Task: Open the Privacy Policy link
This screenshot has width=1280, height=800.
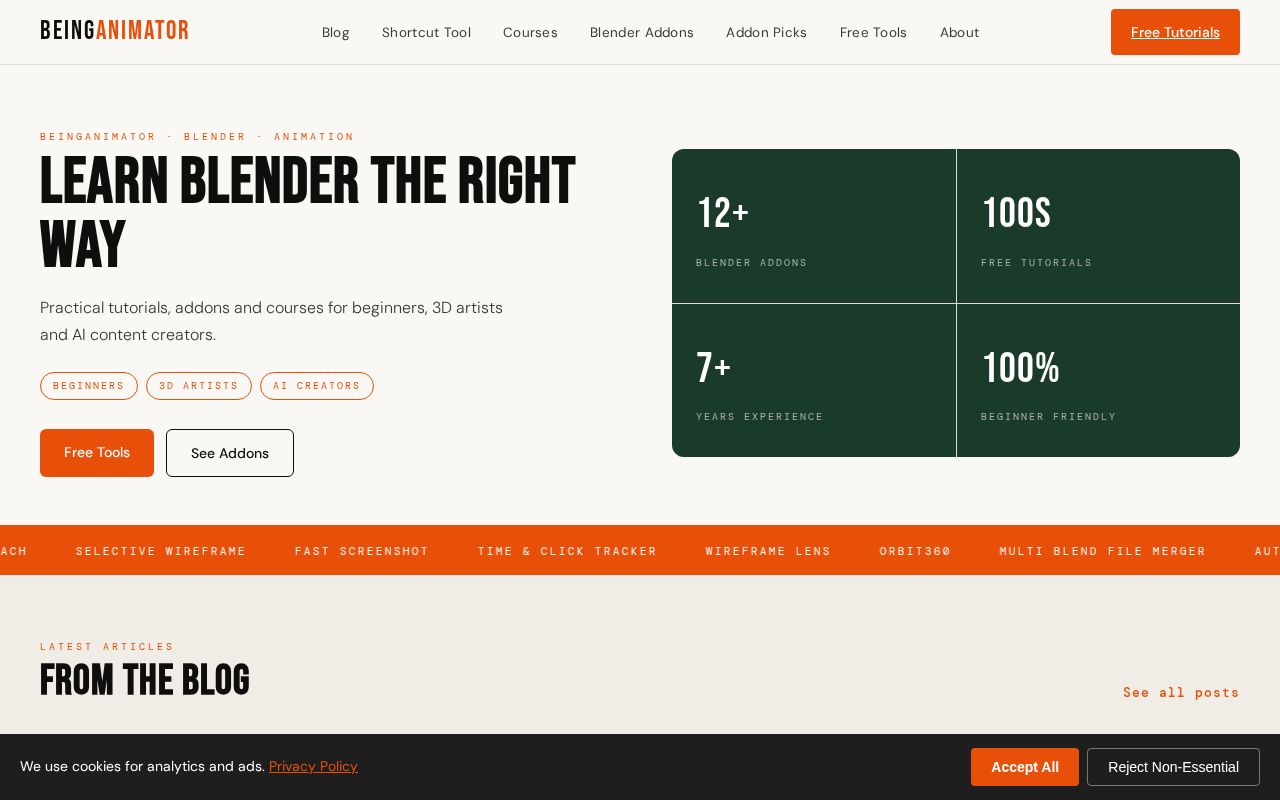Action: (x=313, y=766)
